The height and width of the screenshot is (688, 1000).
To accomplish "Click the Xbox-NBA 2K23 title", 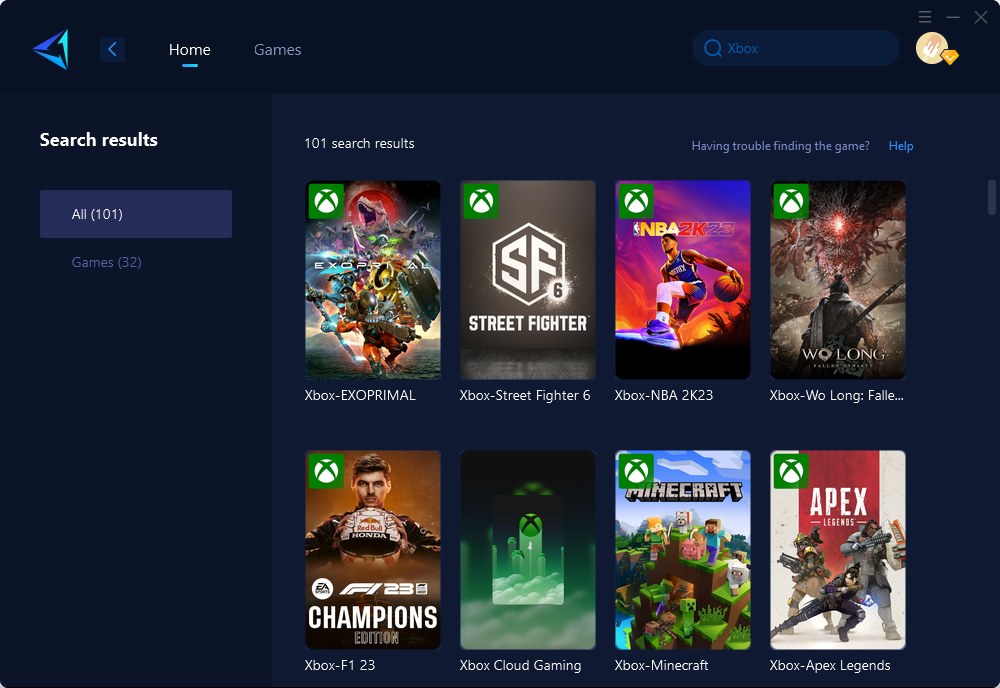I will coord(664,395).
